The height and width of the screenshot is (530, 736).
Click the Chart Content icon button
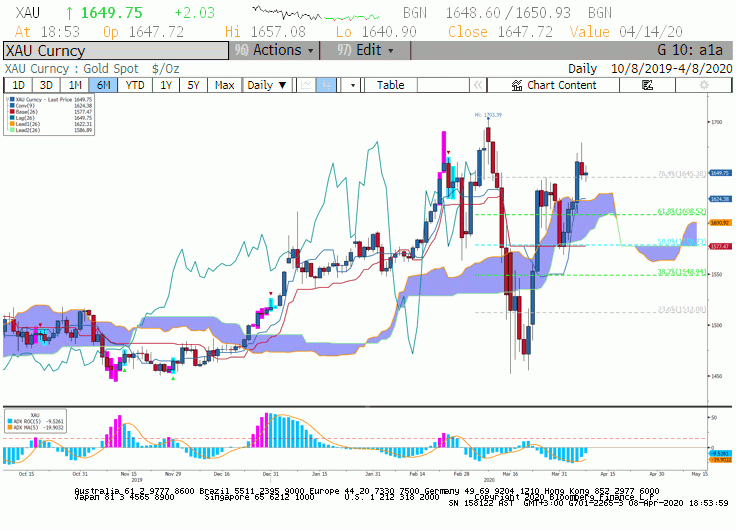click(553, 85)
